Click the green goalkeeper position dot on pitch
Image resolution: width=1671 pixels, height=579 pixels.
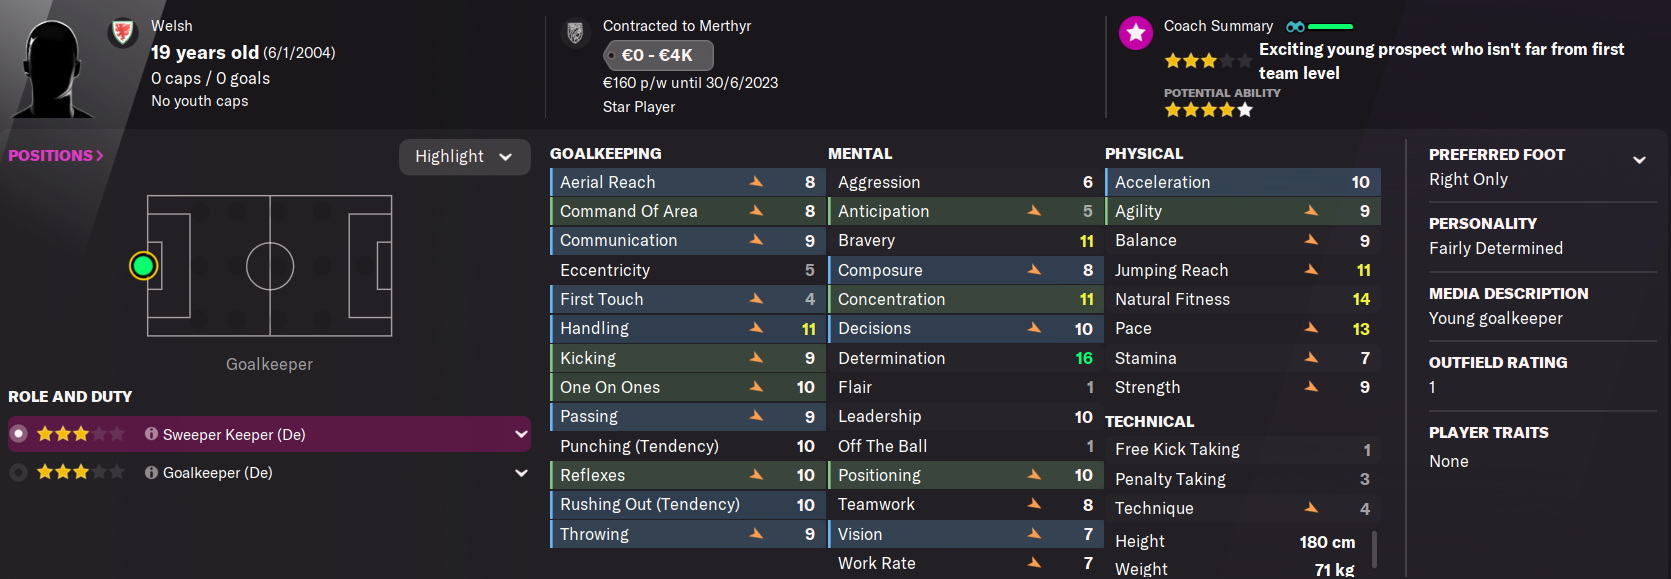(144, 265)
